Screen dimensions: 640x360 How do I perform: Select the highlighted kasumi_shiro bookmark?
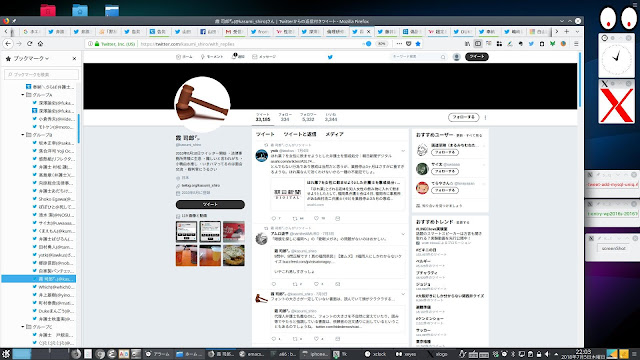point(38,279)
